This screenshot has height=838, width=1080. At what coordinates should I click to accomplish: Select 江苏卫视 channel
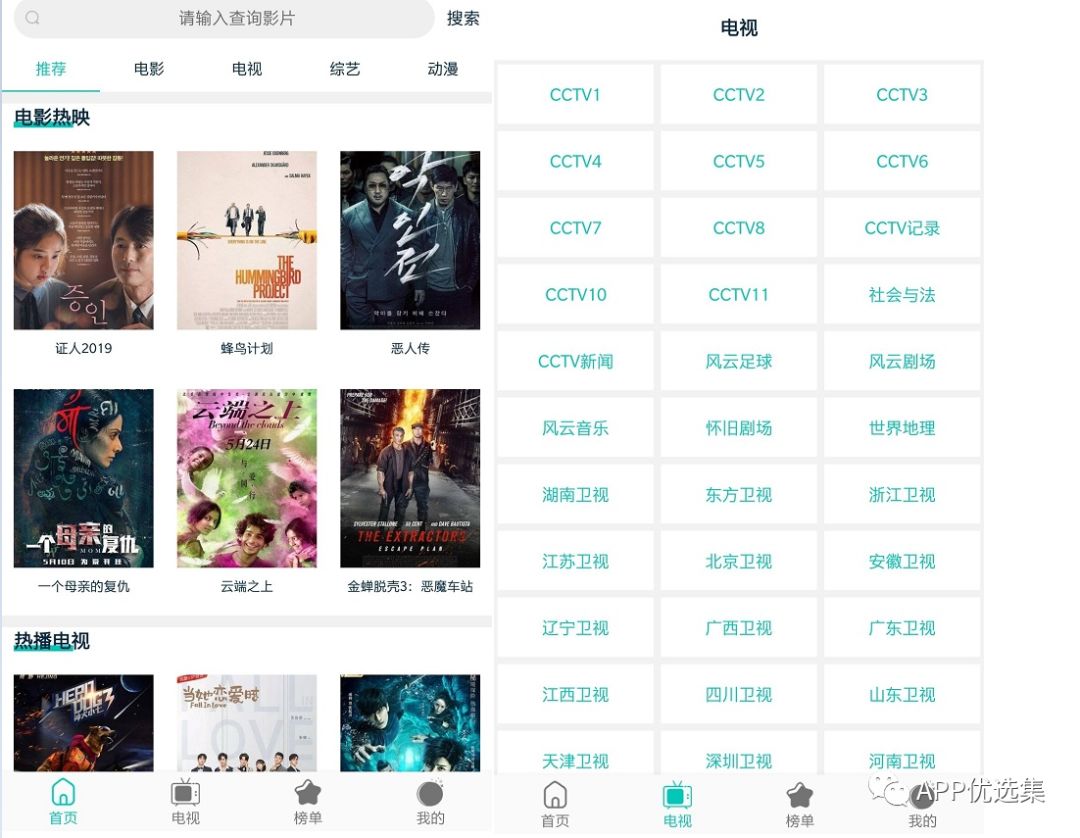[x=575, y=562]
